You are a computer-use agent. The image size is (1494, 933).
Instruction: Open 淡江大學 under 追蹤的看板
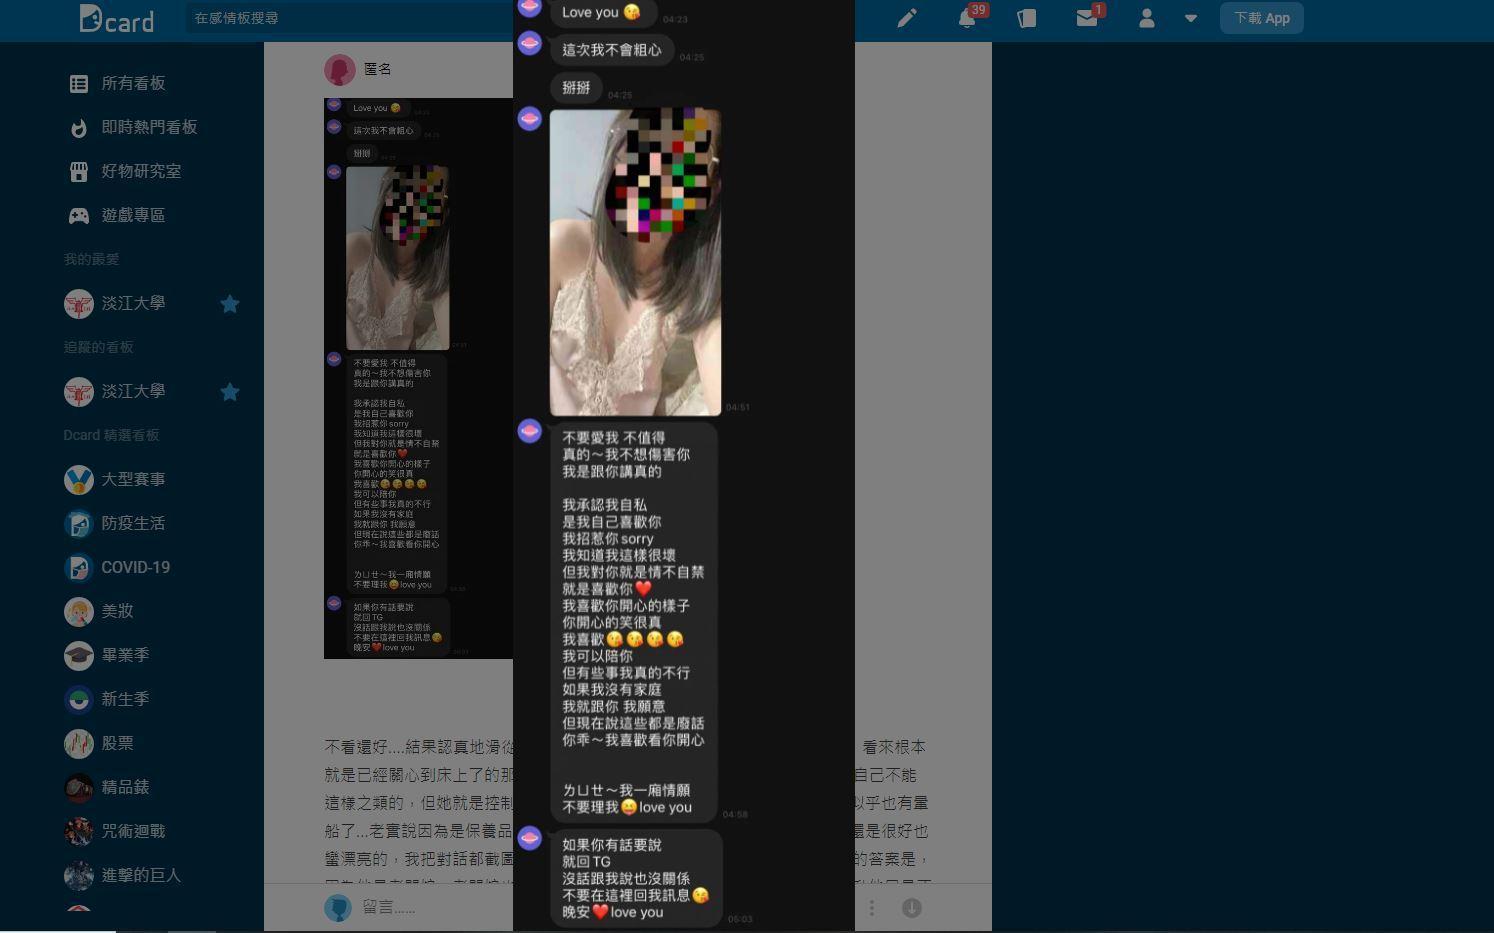coord(133,391)
